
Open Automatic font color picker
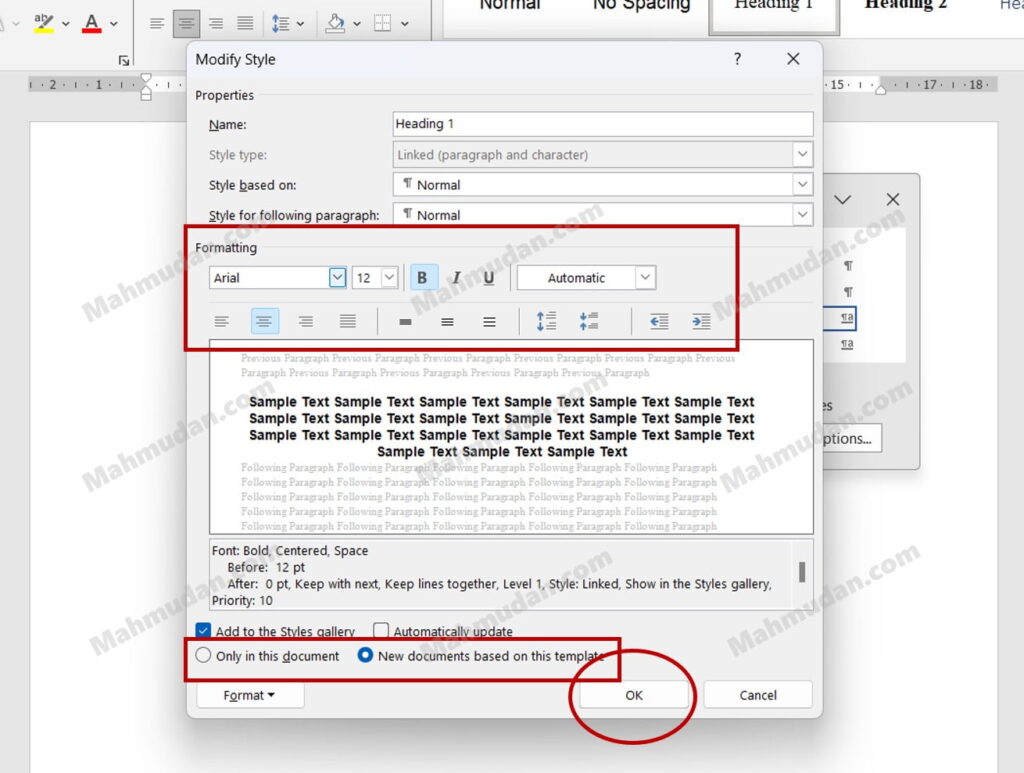click(x=645, y=278)
